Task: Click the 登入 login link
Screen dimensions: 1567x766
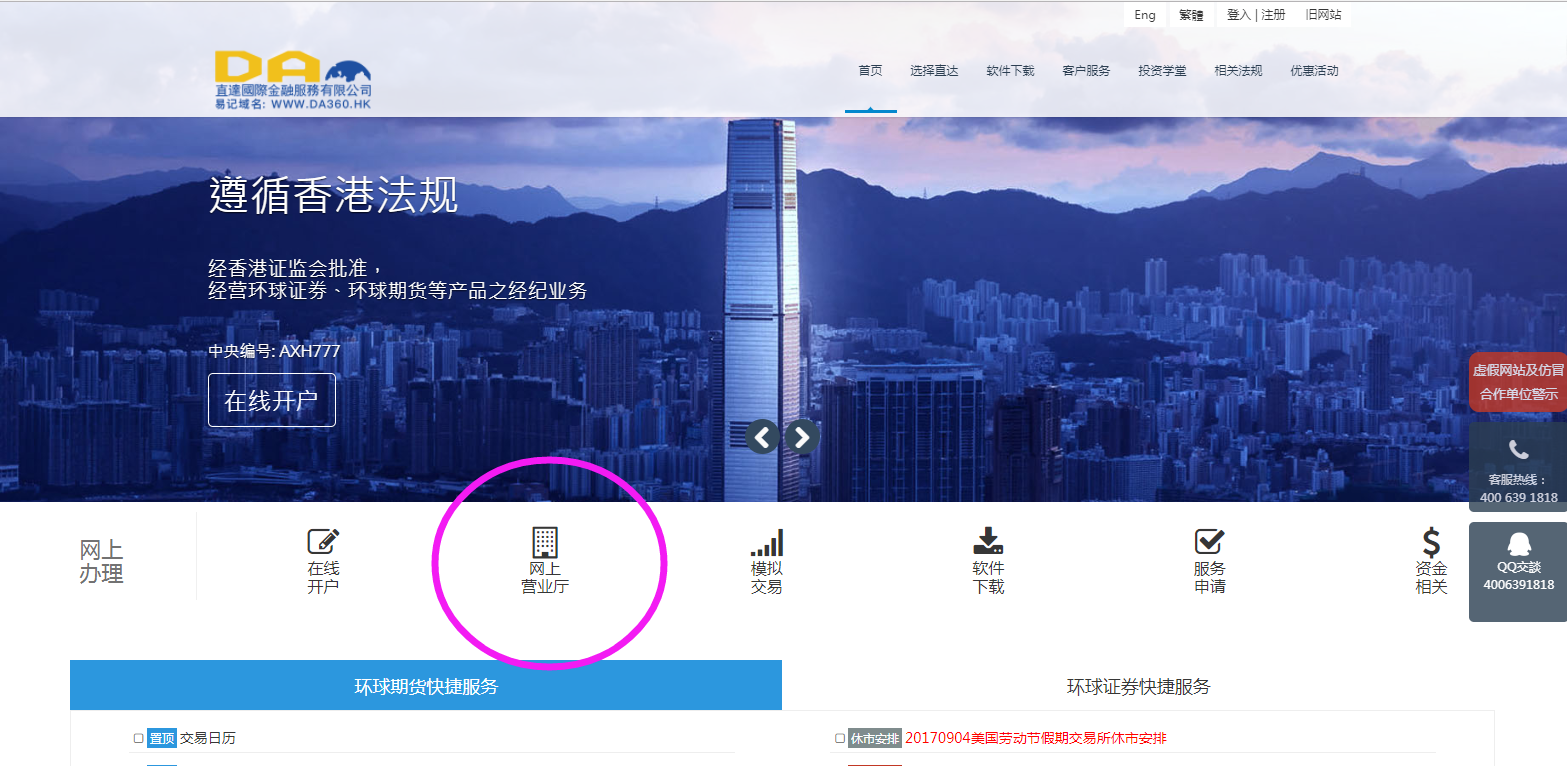Action: 1239,15
